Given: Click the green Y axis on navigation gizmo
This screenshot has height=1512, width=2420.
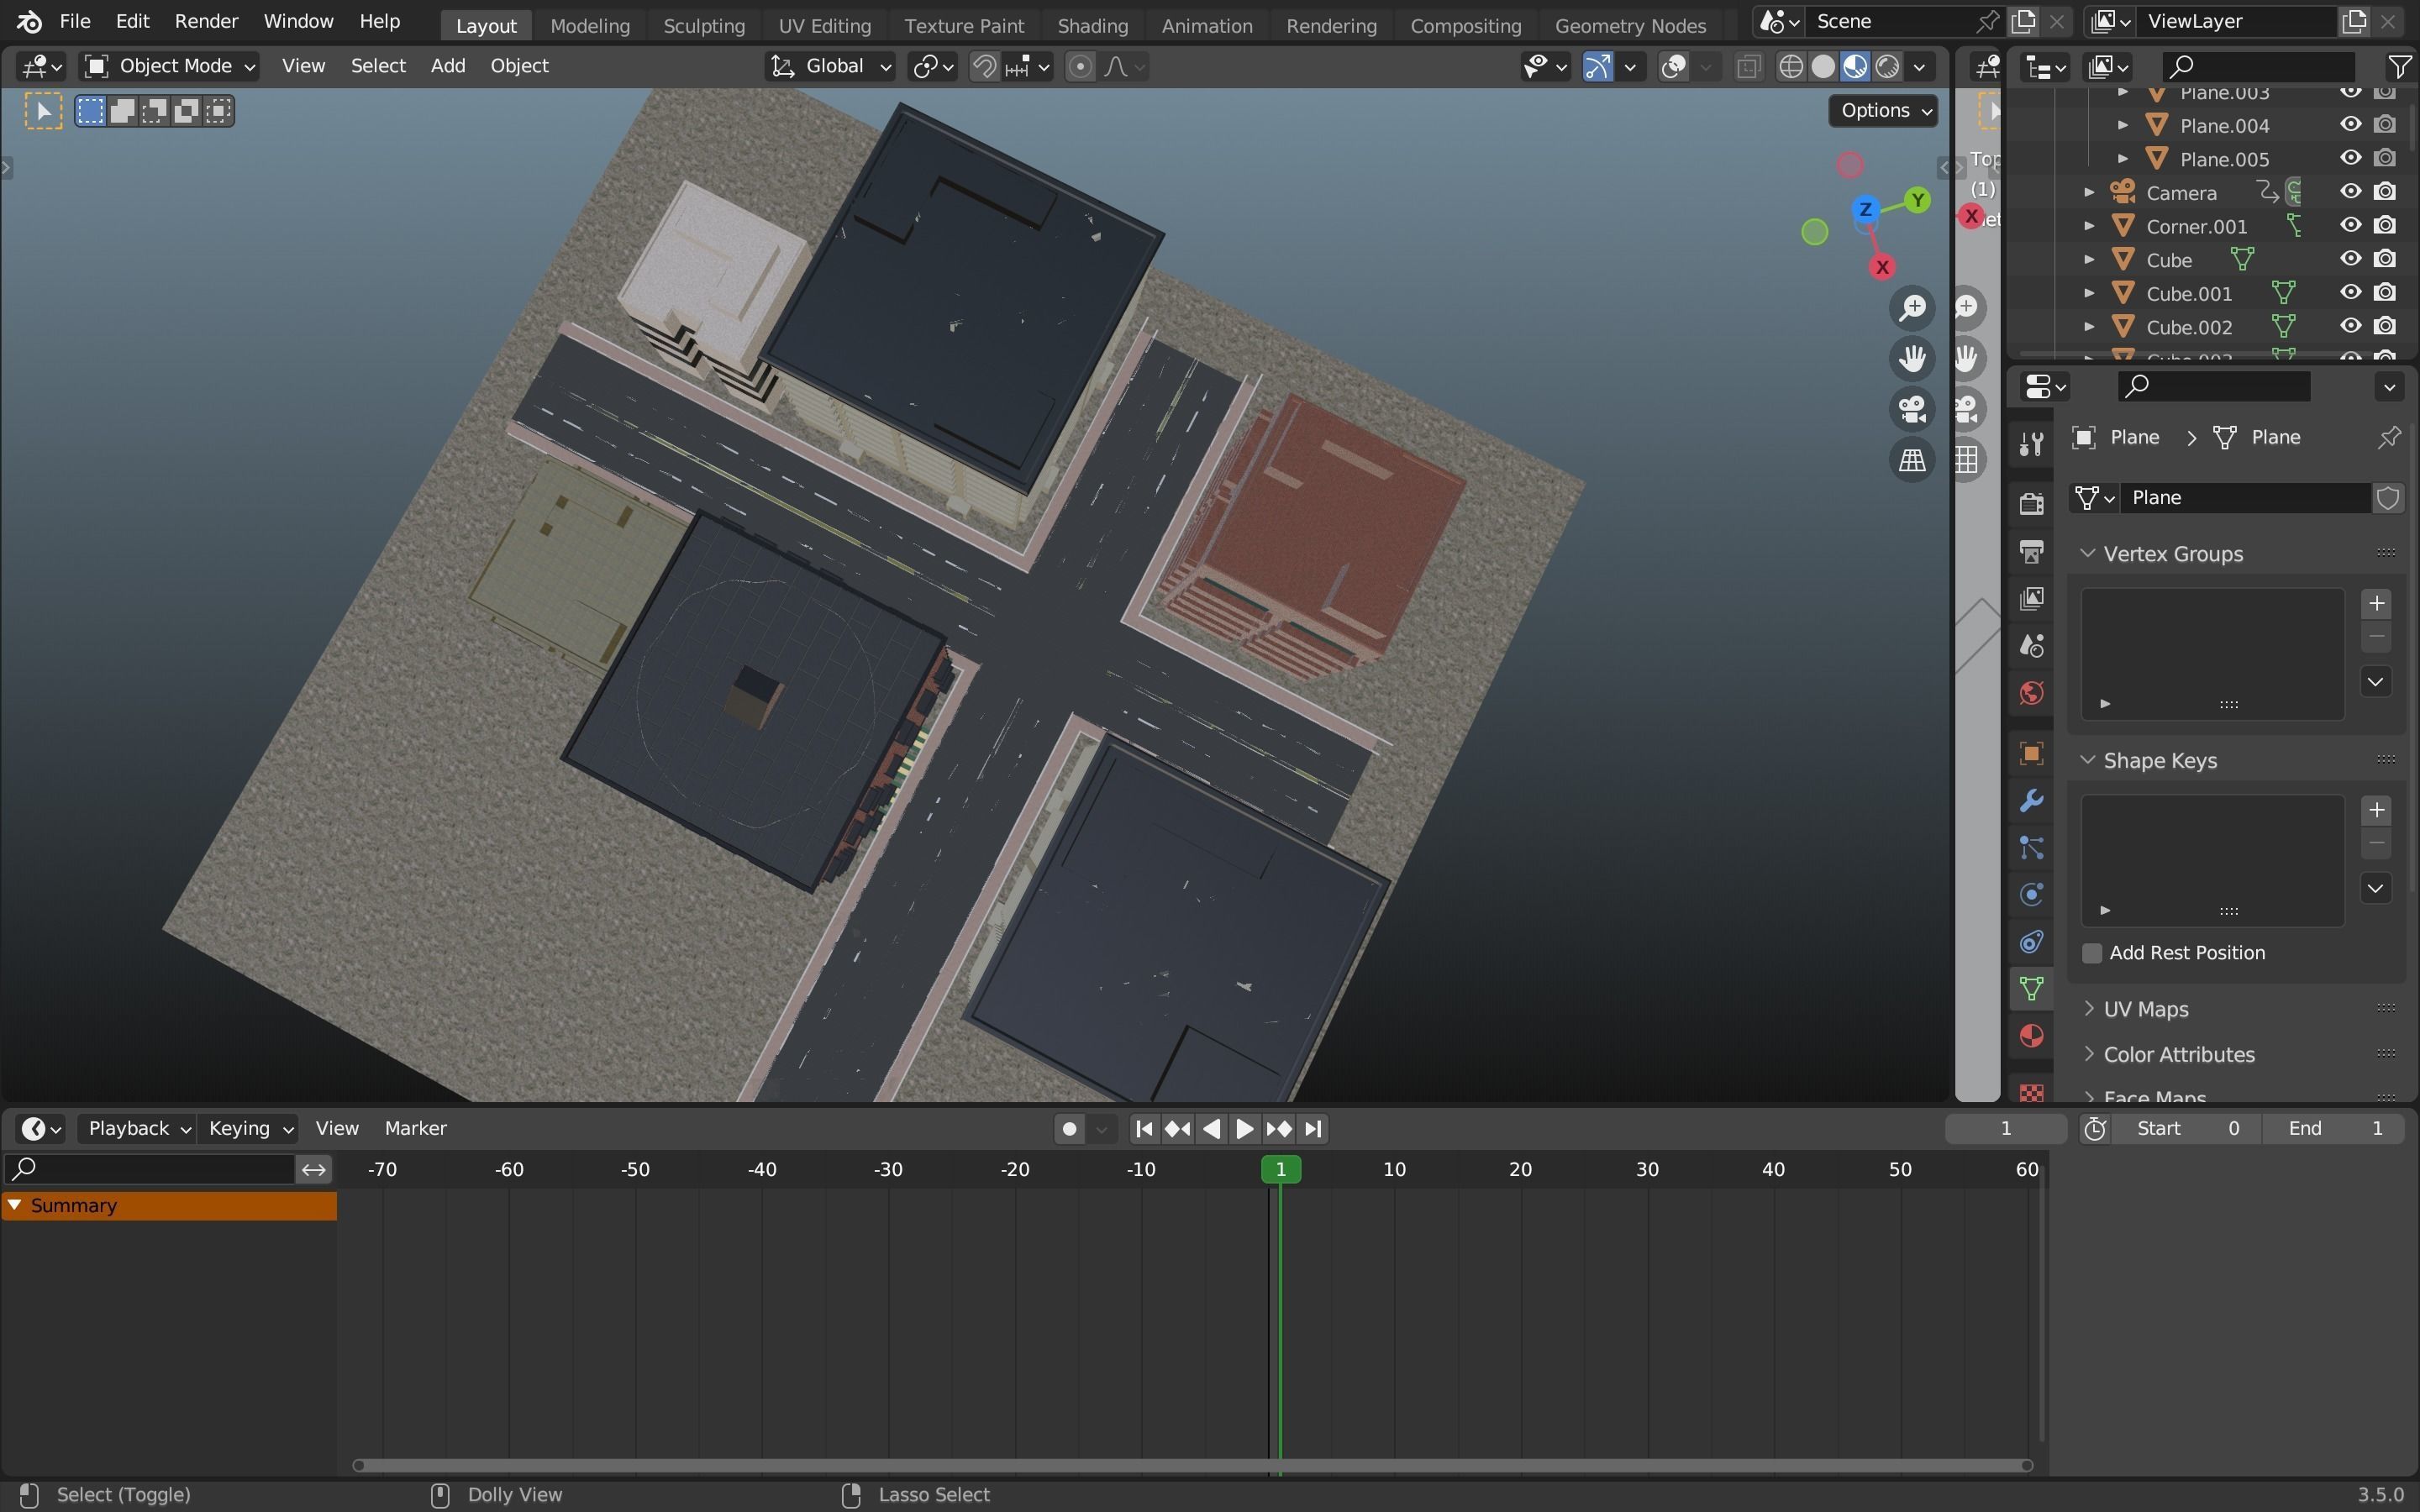Looking at the screenshot, I should pos(1917,200).
